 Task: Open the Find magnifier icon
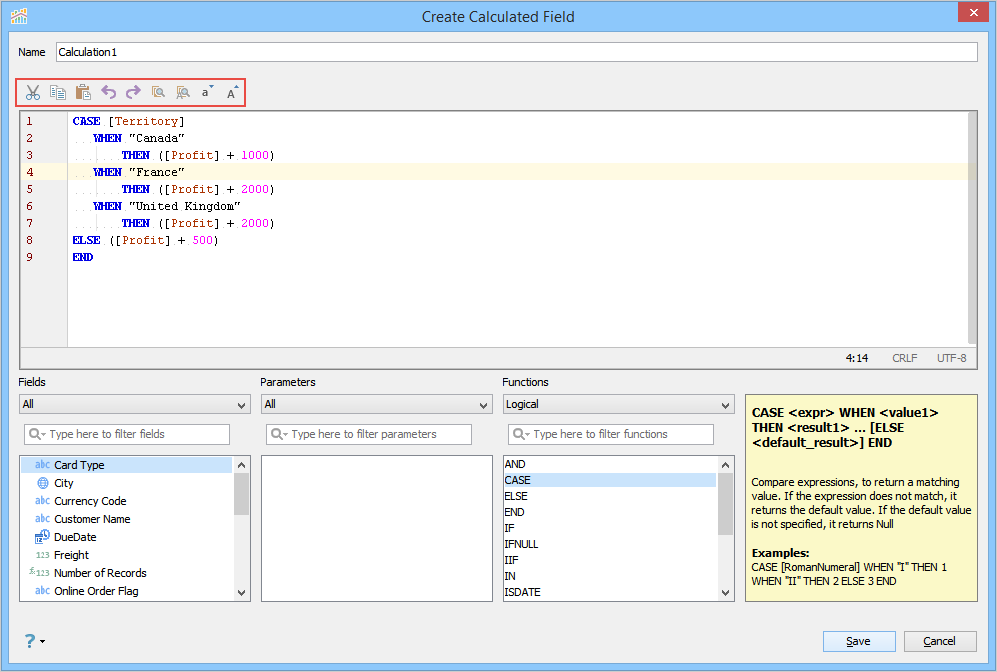tap(158, 93)
